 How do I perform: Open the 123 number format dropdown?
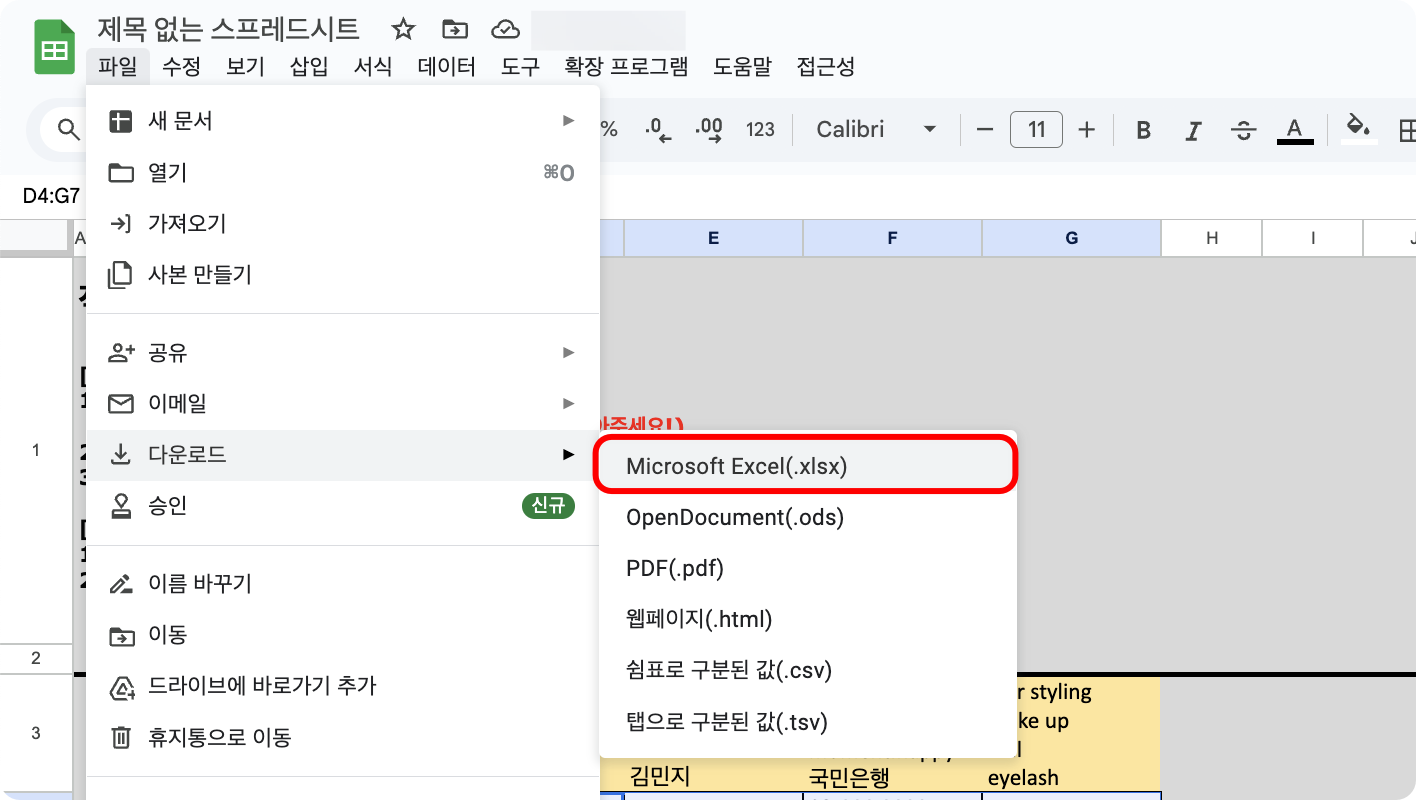coord(761,130)
